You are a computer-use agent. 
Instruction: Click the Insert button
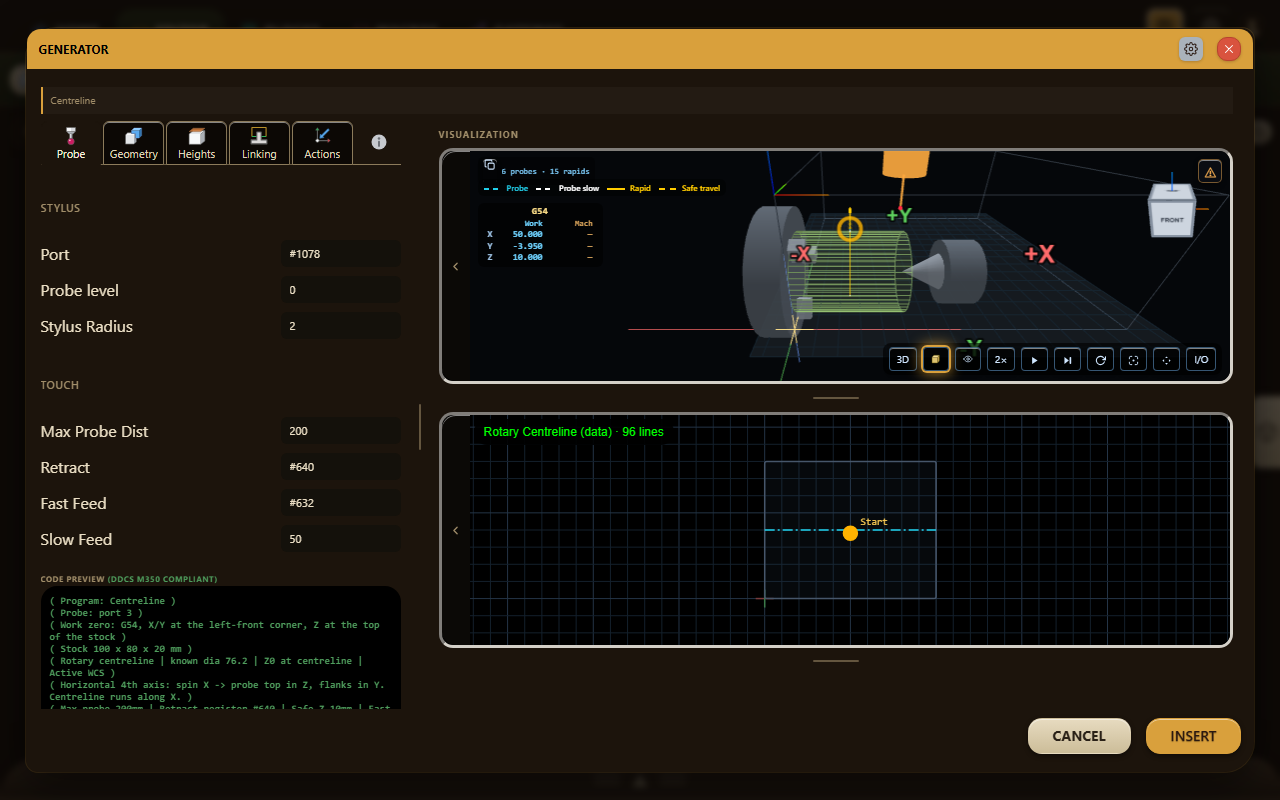pos(1193,736)
